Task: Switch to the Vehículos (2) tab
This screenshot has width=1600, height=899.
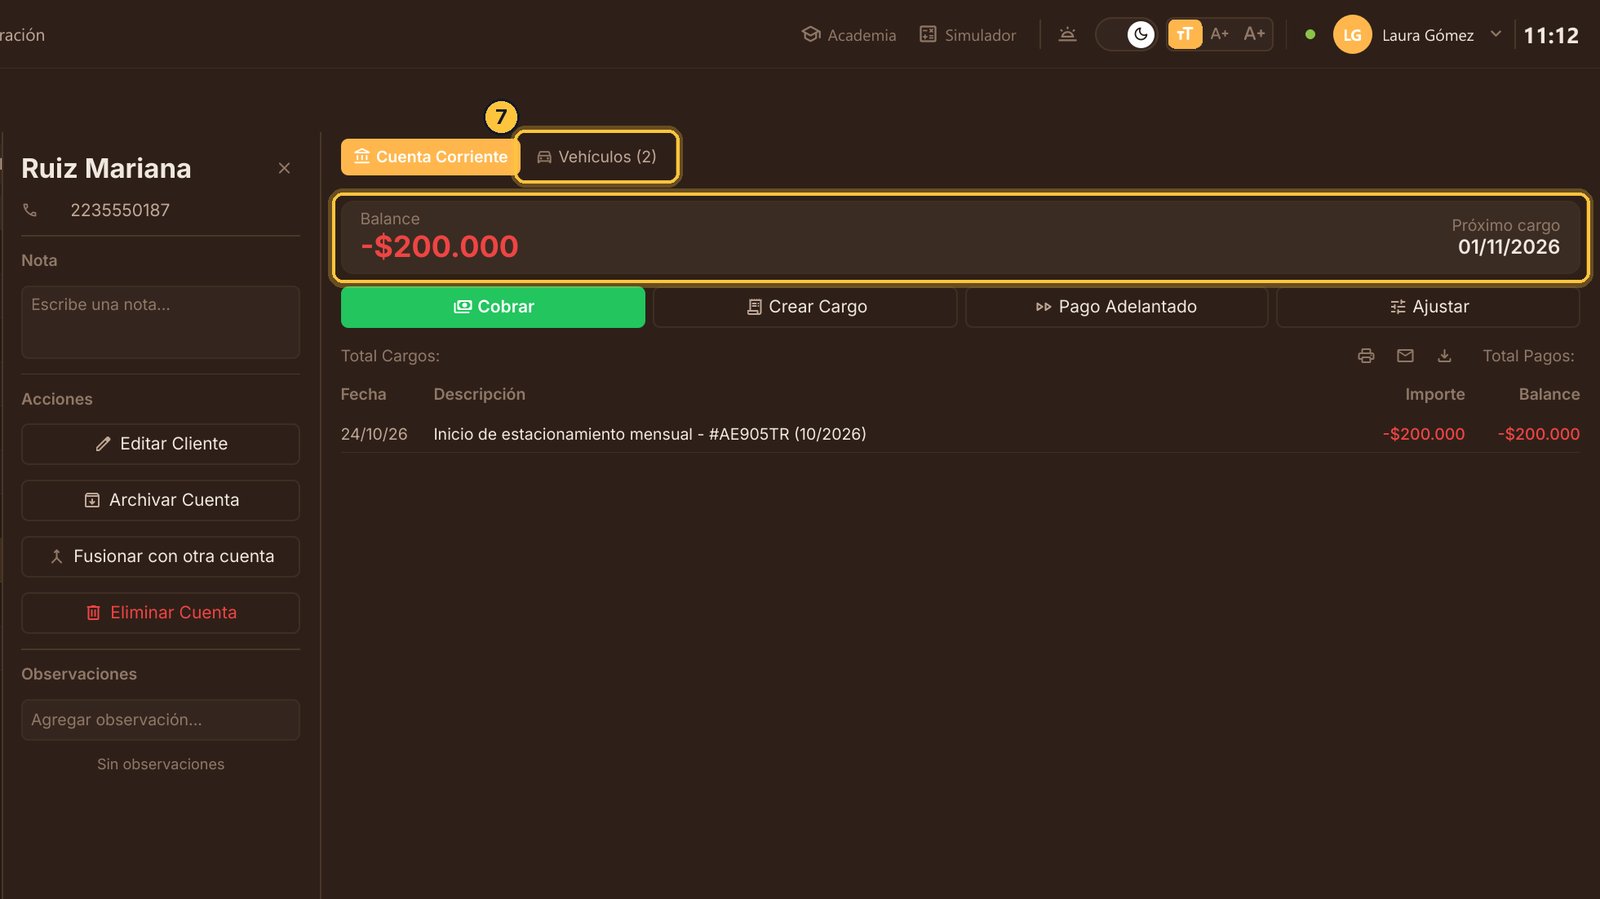Action: pyautogui.click(x=597, y=157)
